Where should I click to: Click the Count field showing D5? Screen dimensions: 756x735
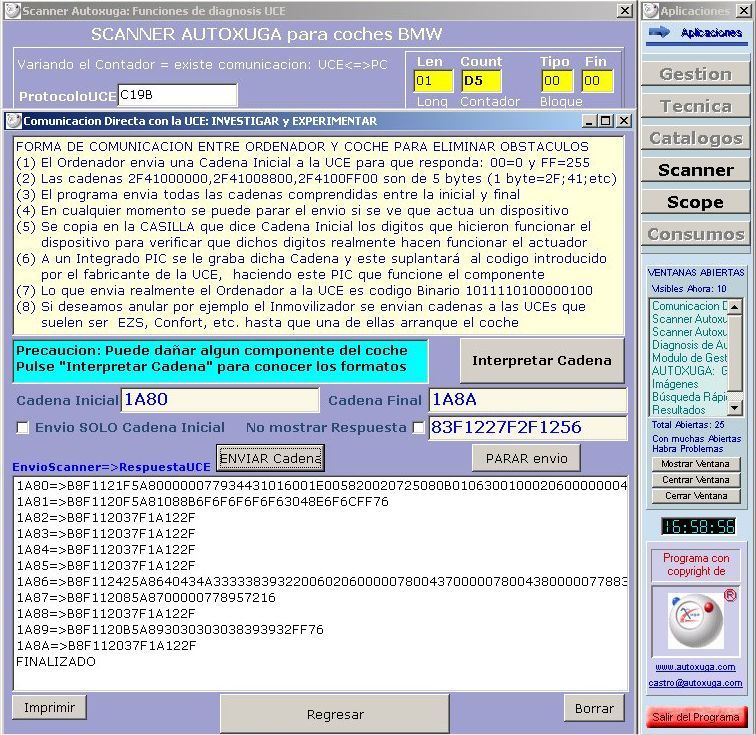[481, 81]
